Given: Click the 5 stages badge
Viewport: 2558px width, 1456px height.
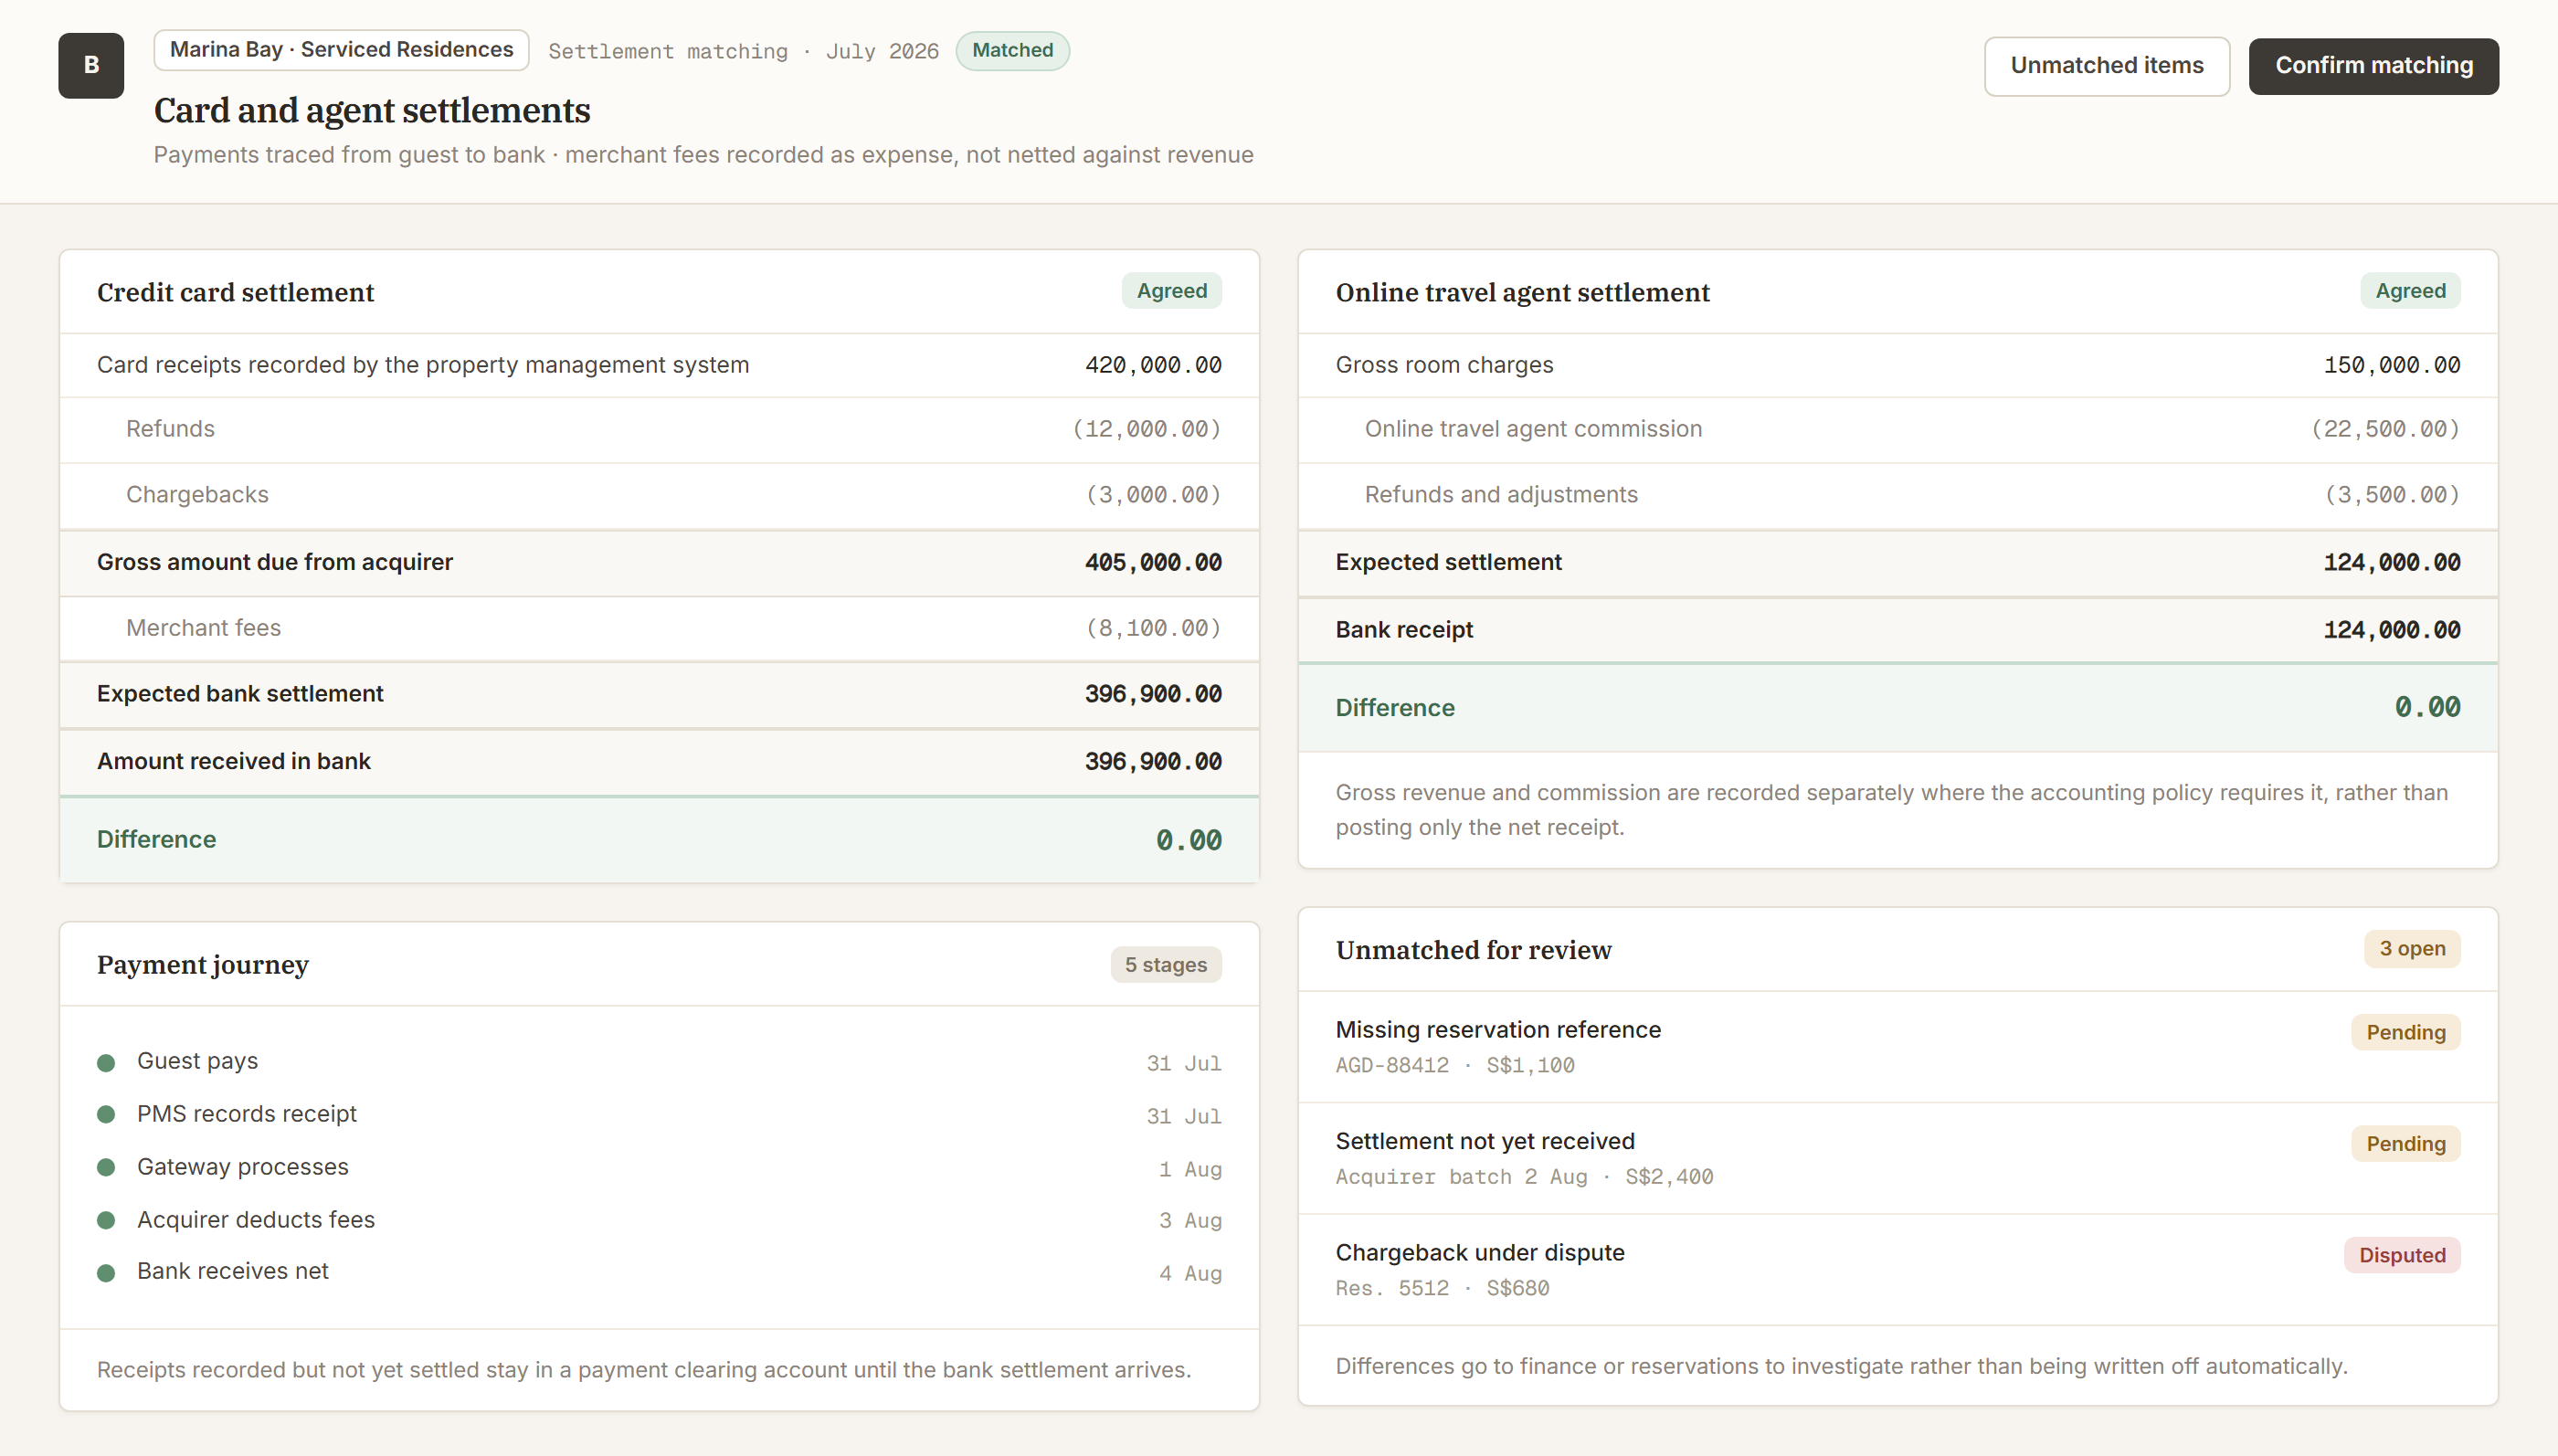Looking at the screenshot, I should (x=1165, y=965).
